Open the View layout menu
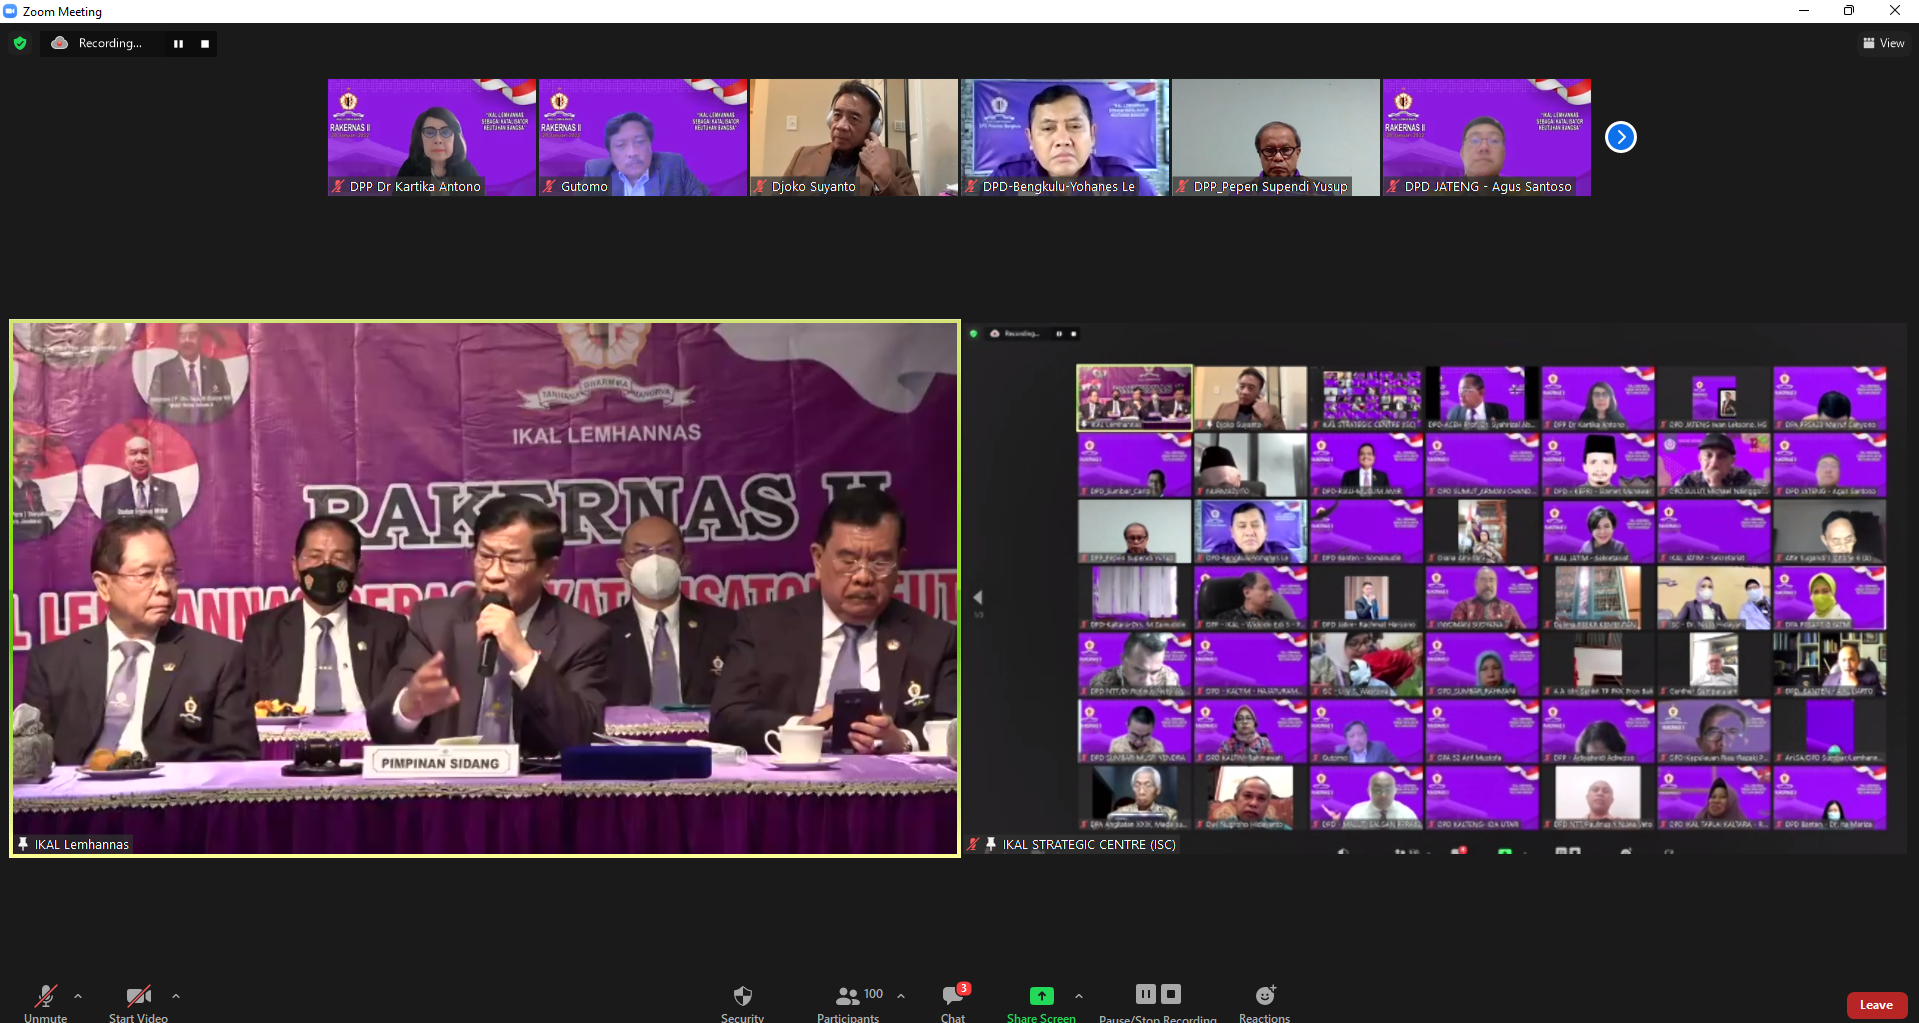The height and width of the screenshot is (1023, 1919). 1883,43
